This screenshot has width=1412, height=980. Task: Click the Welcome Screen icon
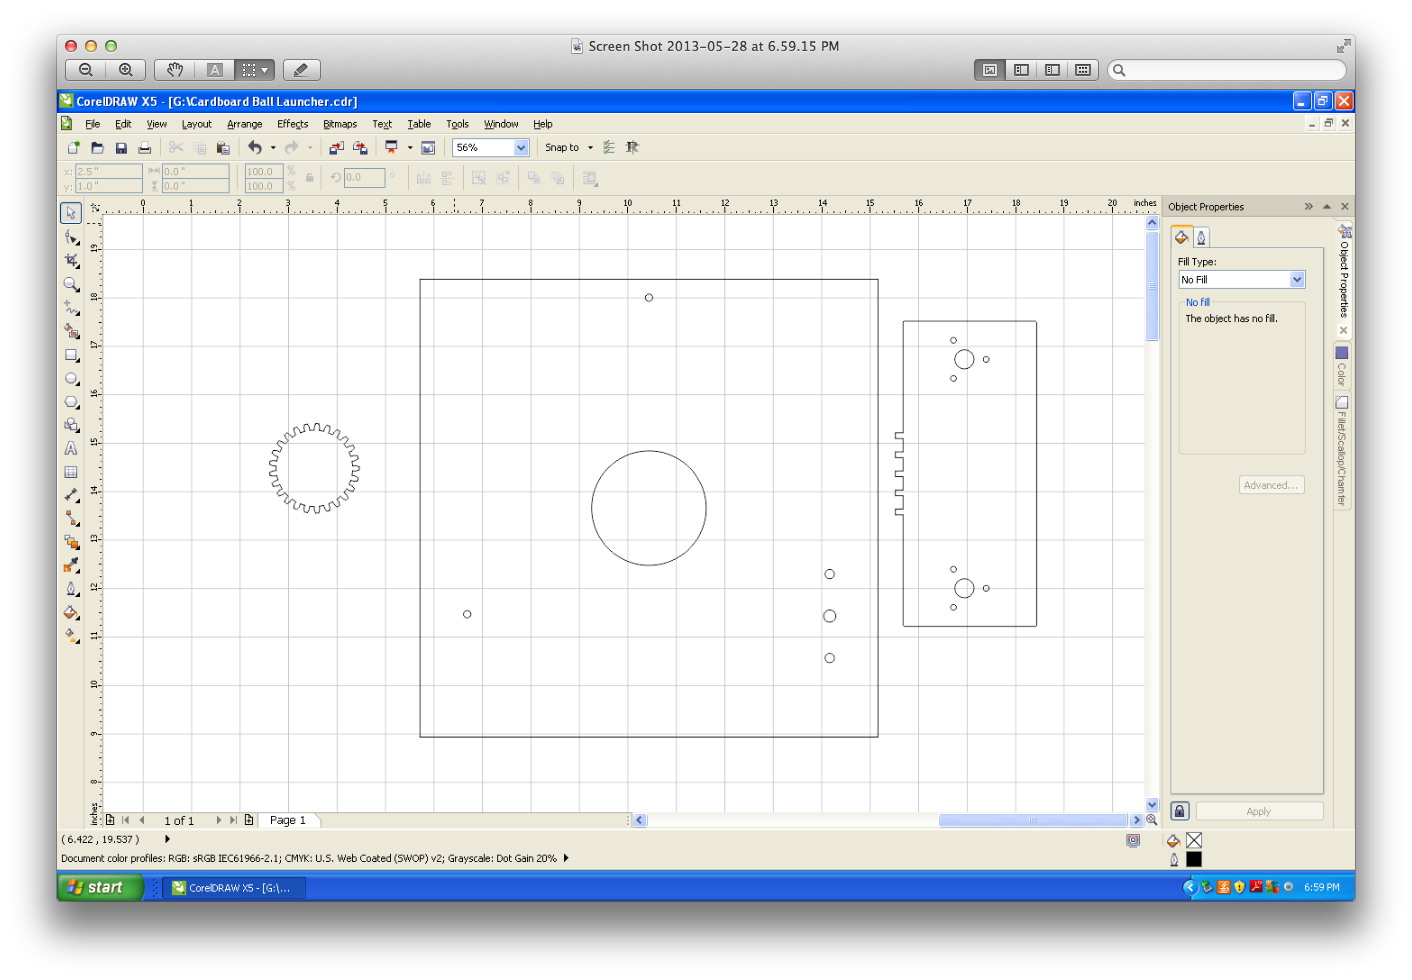(x=428, y=147)
